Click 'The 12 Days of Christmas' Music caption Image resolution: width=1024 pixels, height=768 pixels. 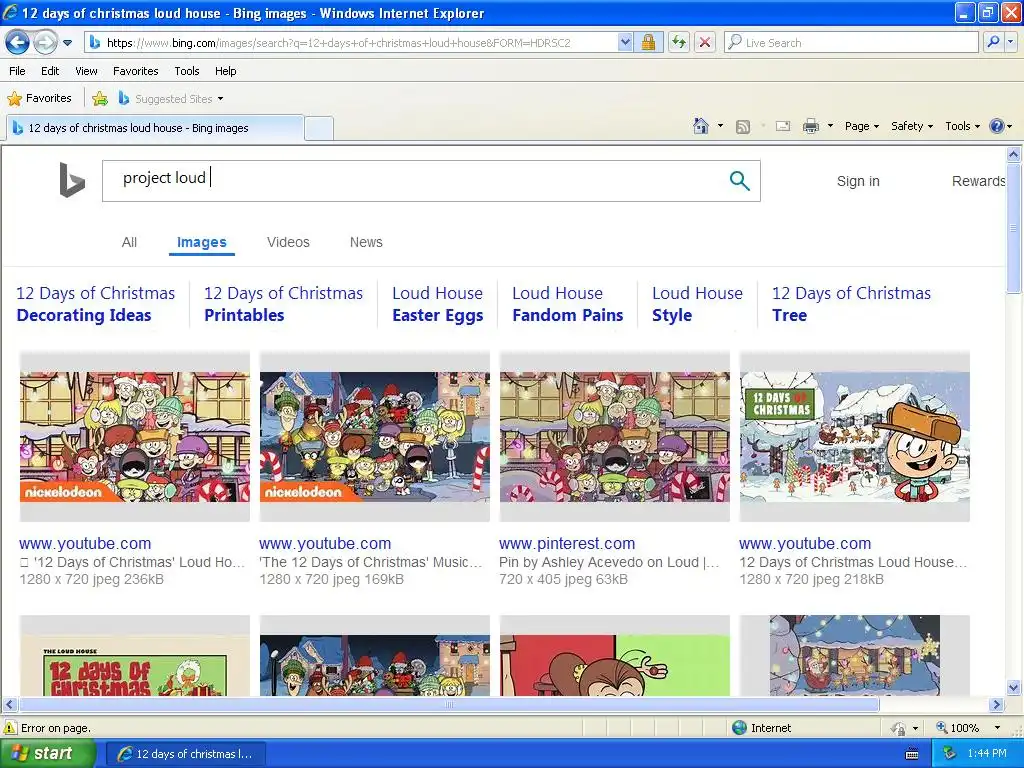(x=370, y=562)
